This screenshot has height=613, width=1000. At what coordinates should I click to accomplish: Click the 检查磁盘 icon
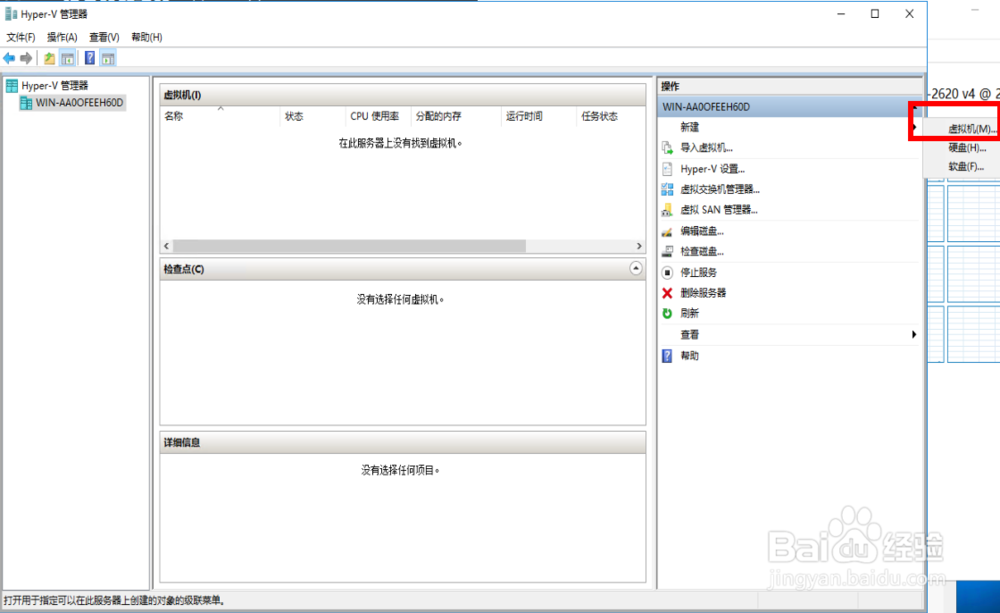tap(667, 251)
